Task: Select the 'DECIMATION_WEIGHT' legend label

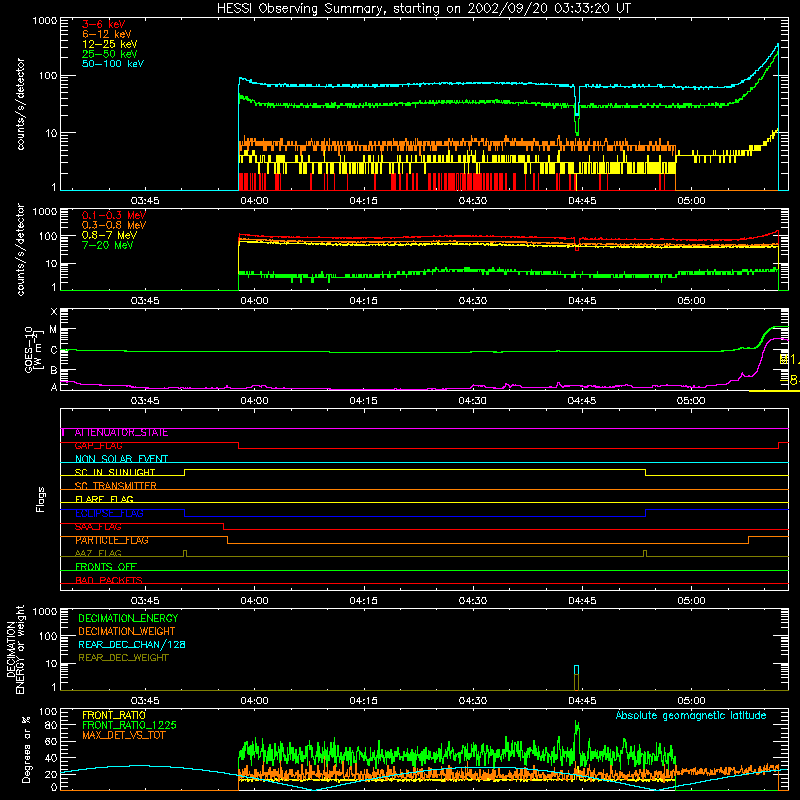Action: click(127, 631)
